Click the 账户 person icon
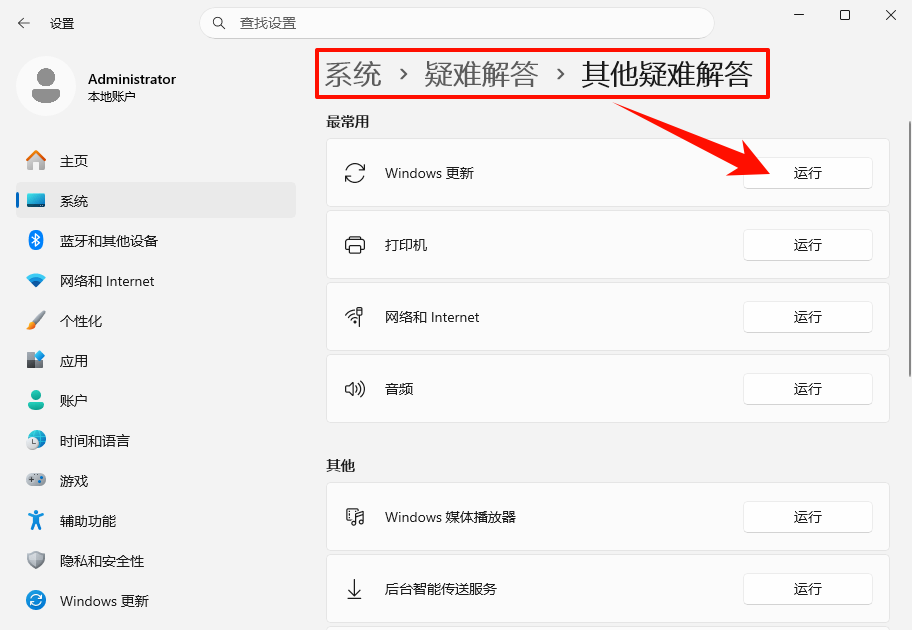 (x=36, y=400)
